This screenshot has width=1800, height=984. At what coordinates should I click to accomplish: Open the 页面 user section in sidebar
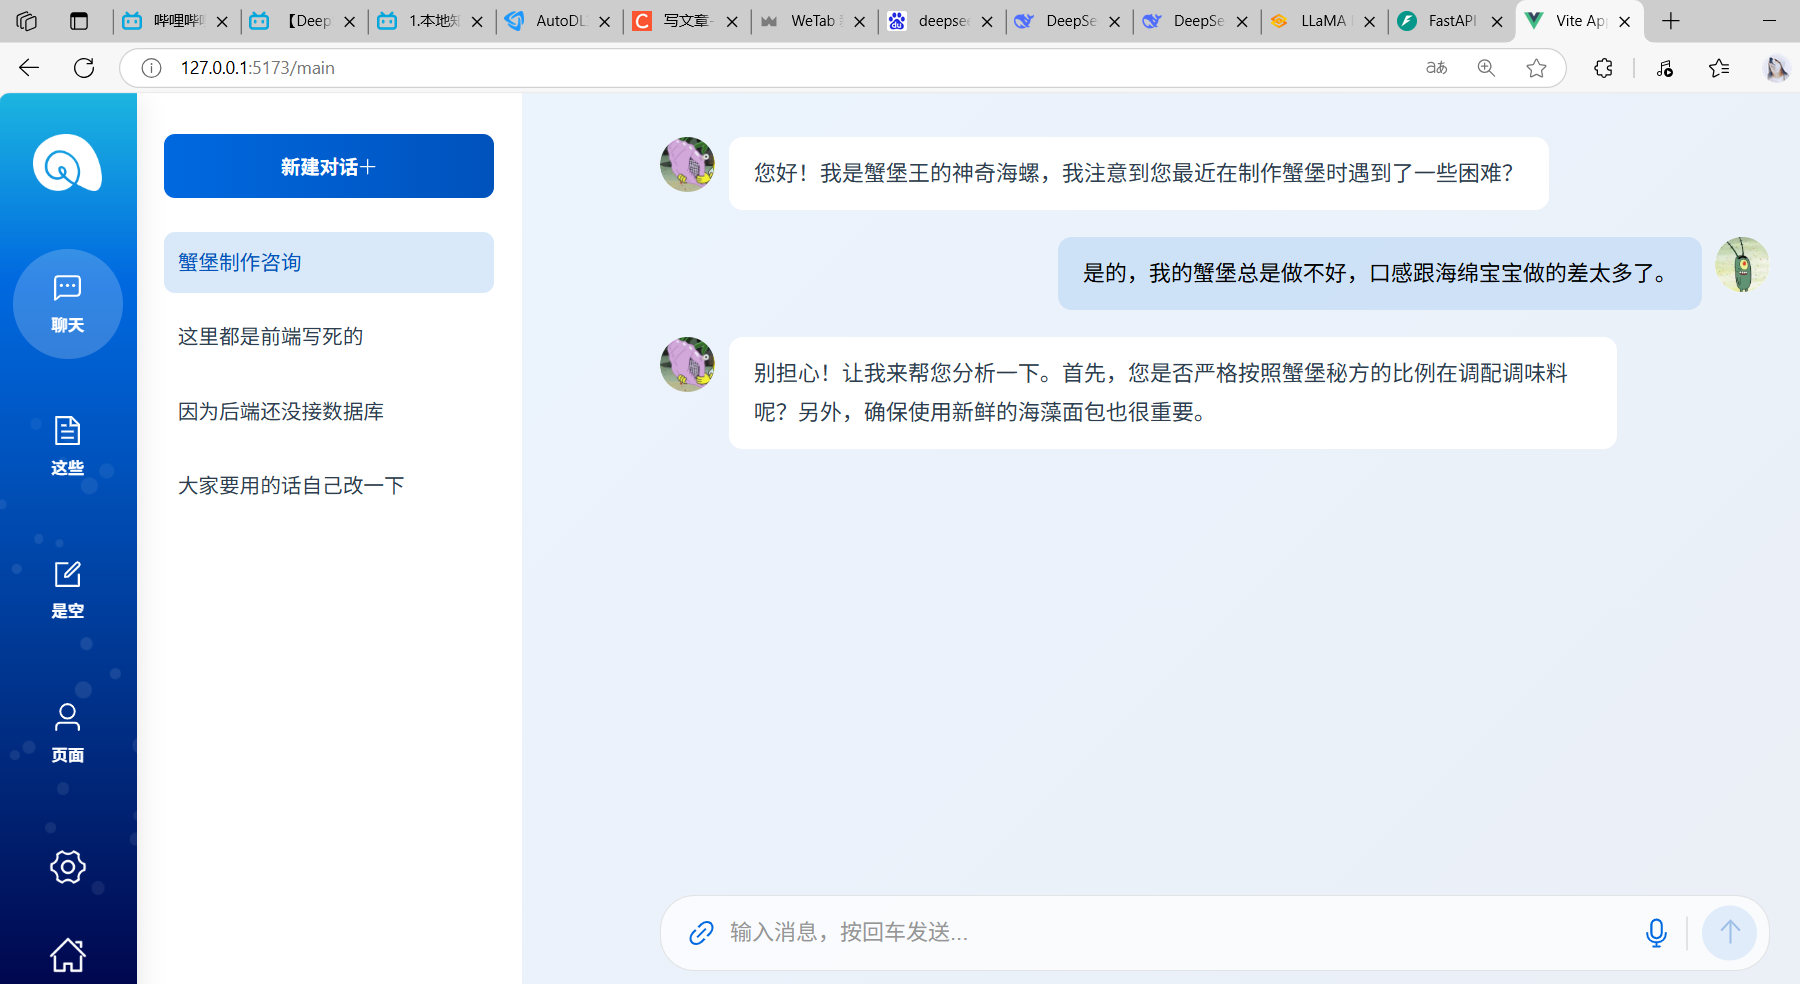coord(67,733)
